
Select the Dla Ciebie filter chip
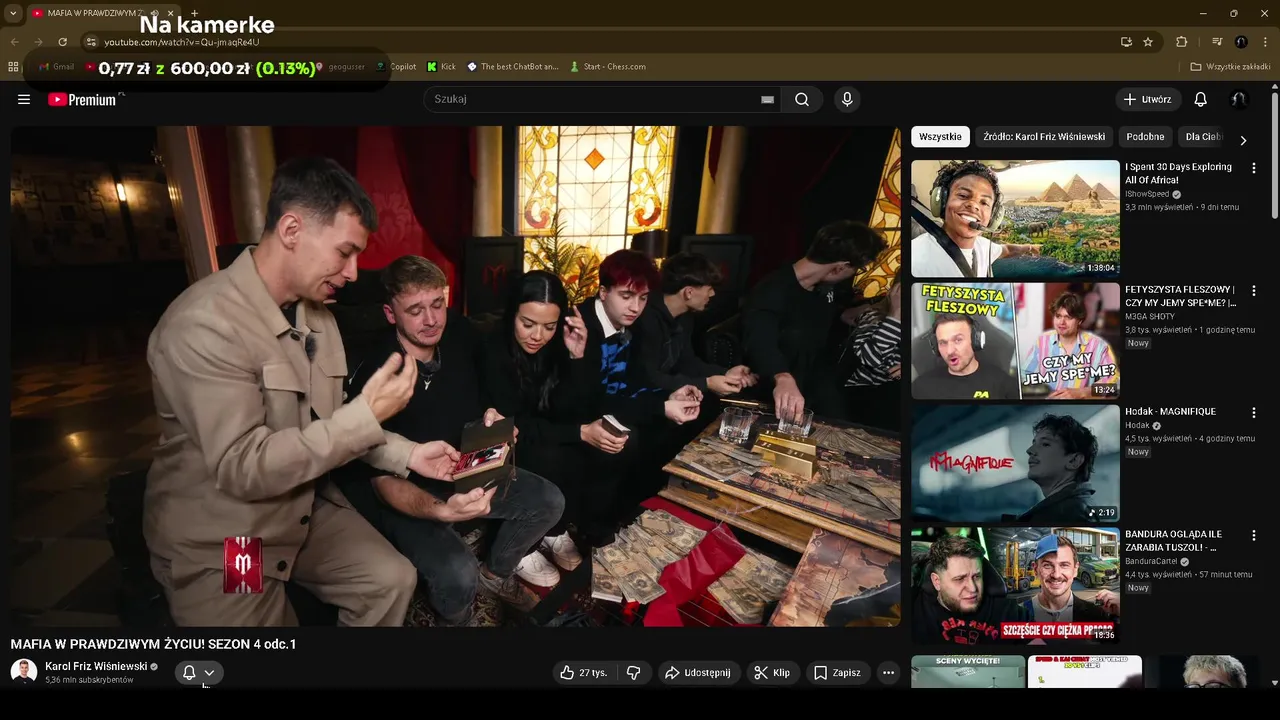click(1204, 137)
